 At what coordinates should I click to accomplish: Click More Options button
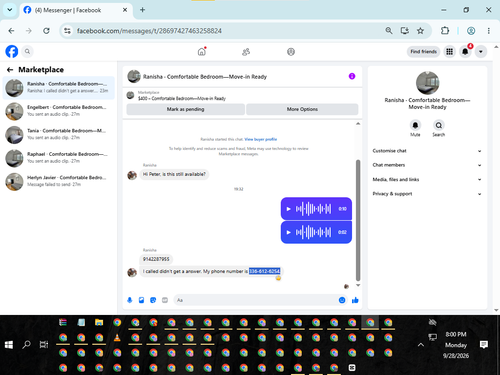[302, 109]
